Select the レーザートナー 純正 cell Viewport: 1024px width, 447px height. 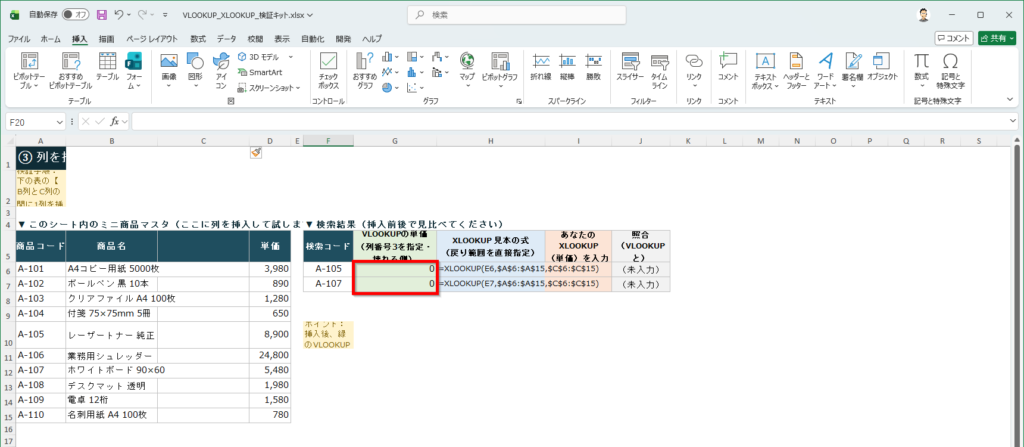click(x=112, y=335)
